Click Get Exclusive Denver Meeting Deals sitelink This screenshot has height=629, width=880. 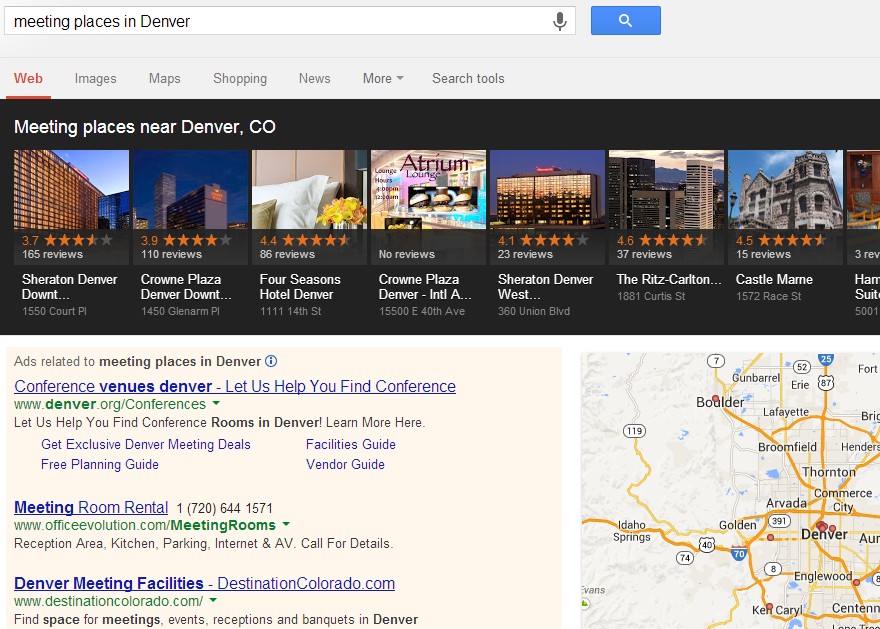click(145, 444)
